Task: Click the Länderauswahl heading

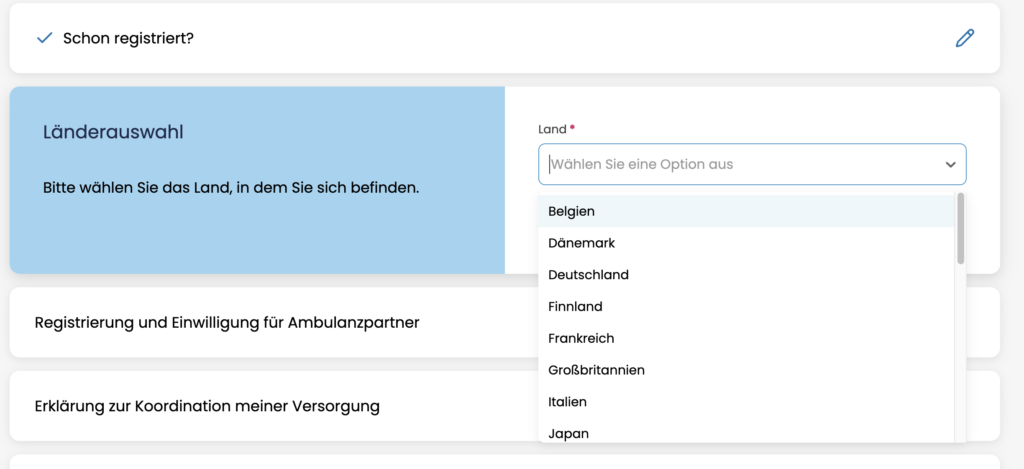Action: 113,132
